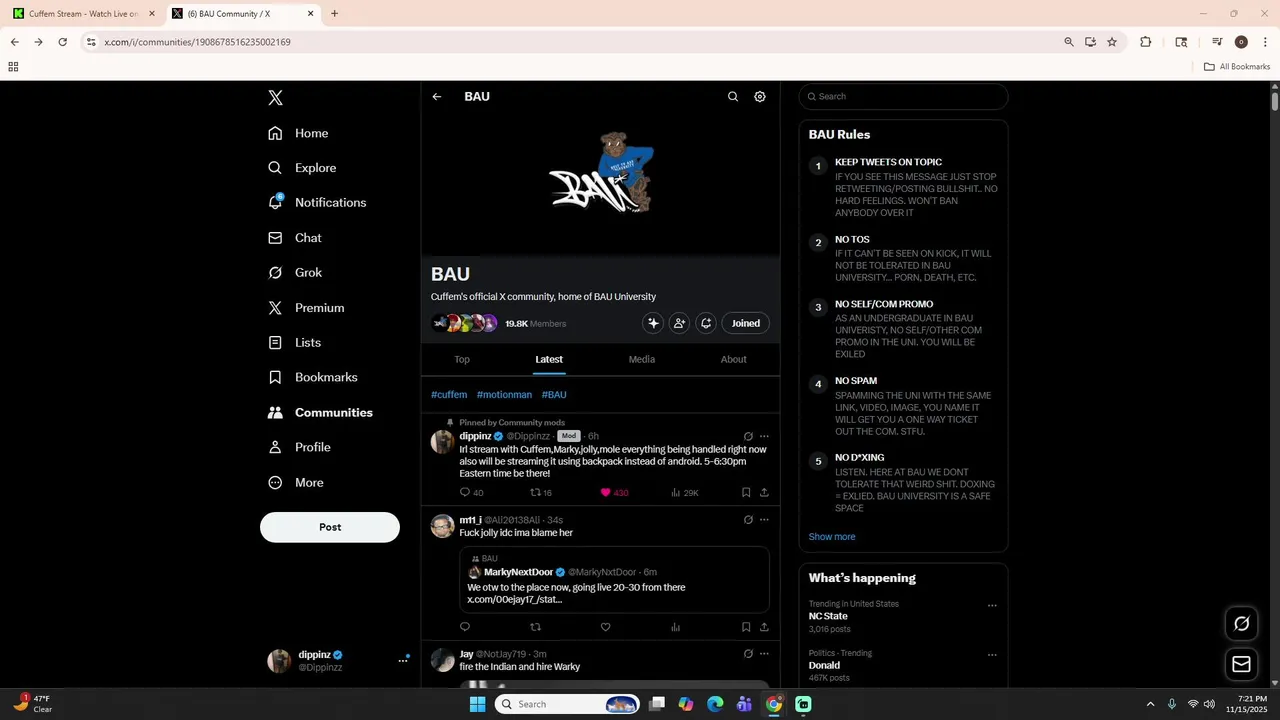Open more options for Donald trend
Image resolution: width=1280 pixels, height=720 pixels.
(x=992, y=655)
